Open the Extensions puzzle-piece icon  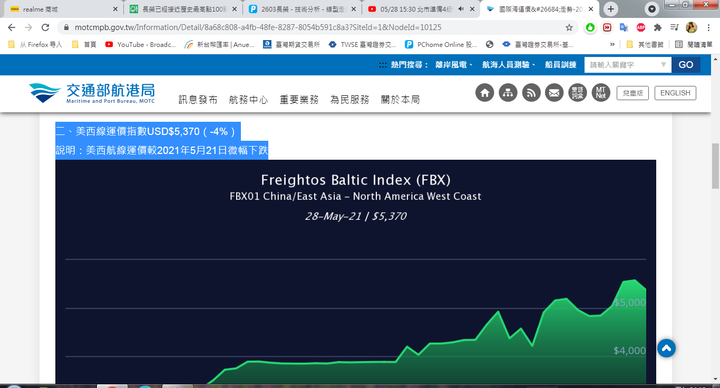point(658,28)
